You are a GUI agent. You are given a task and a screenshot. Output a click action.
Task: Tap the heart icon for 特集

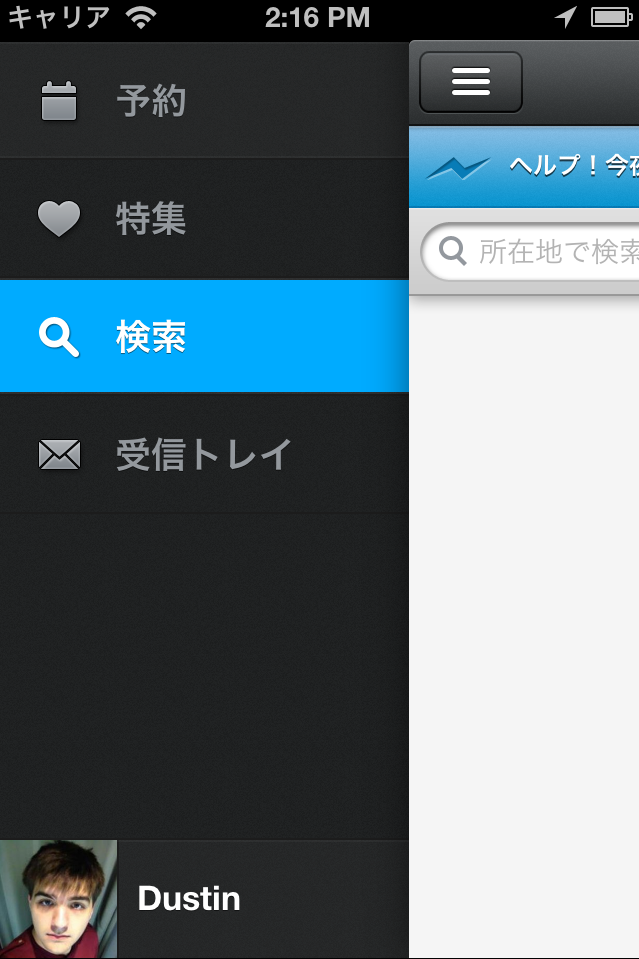[x=59, y=218]
